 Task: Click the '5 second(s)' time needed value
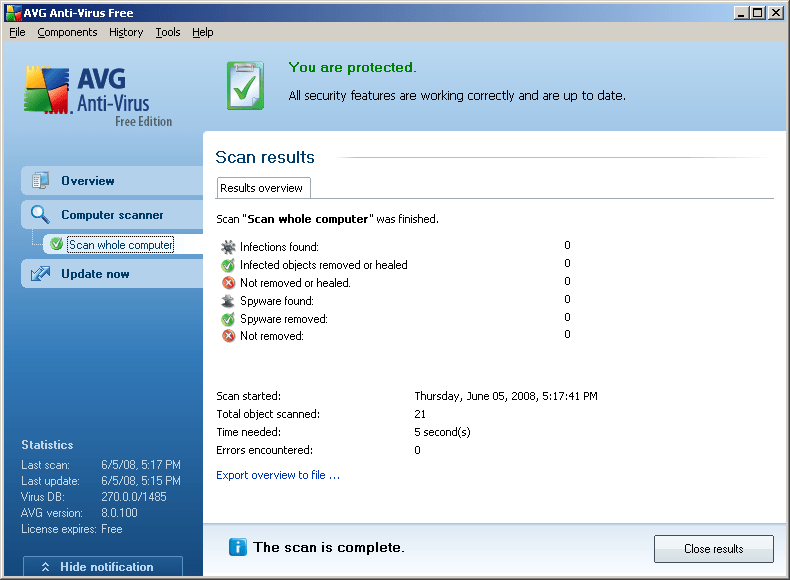(x=442, y=432)
